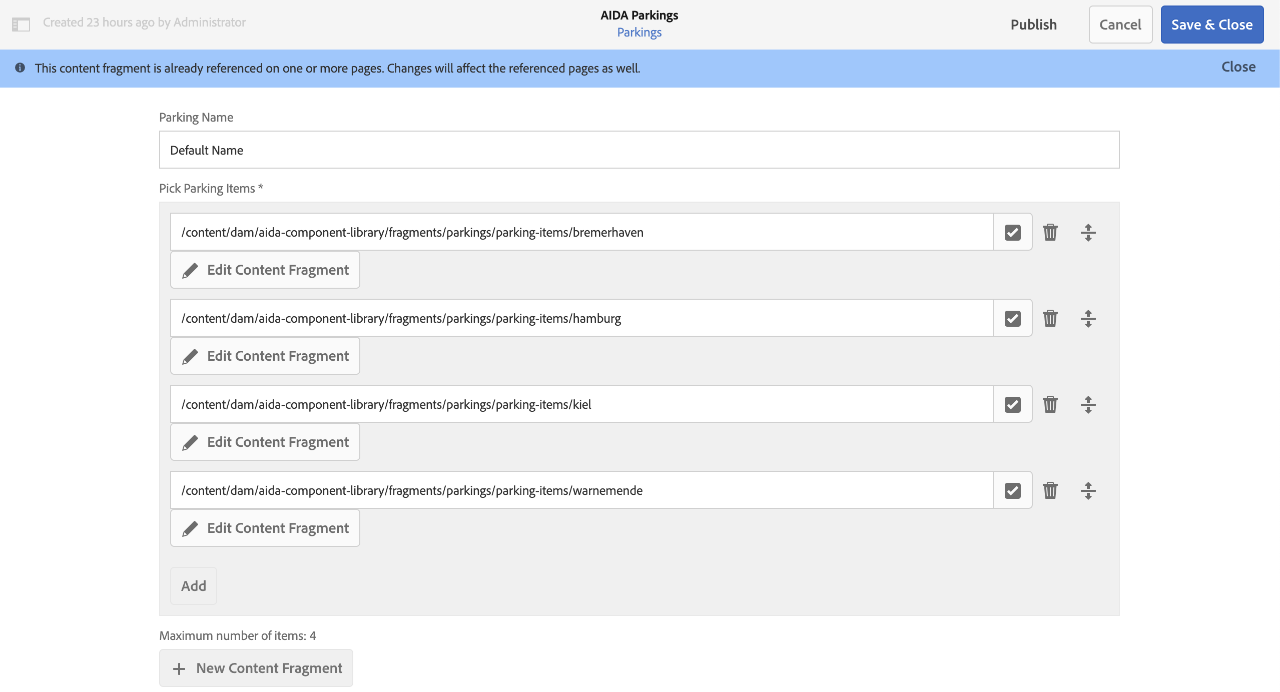Delete the hamburg parking item

1050,318
